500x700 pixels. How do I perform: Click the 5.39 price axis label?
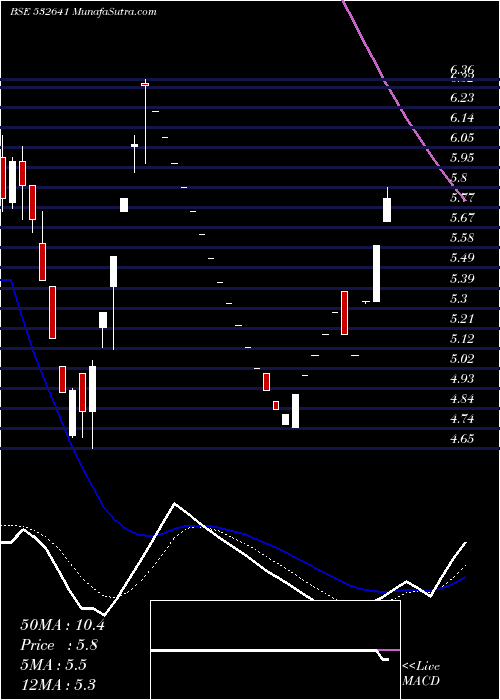462,279
